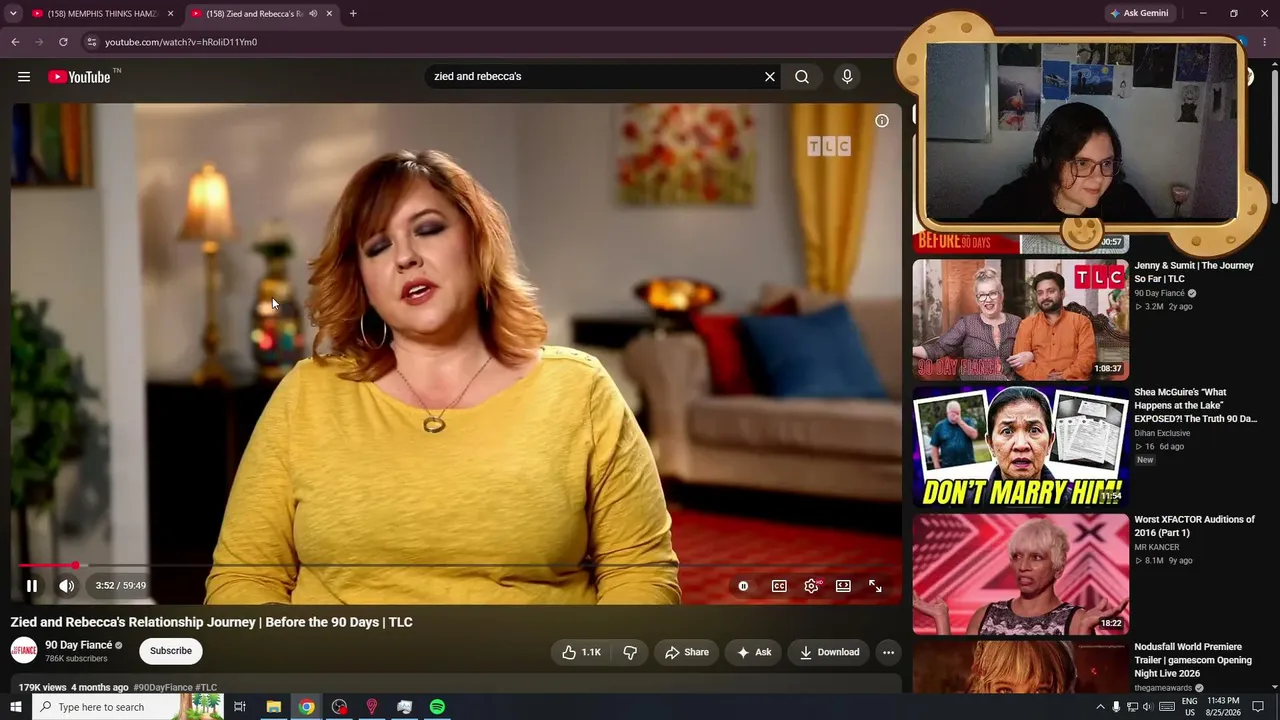Dislike the video

coord(630,652)
